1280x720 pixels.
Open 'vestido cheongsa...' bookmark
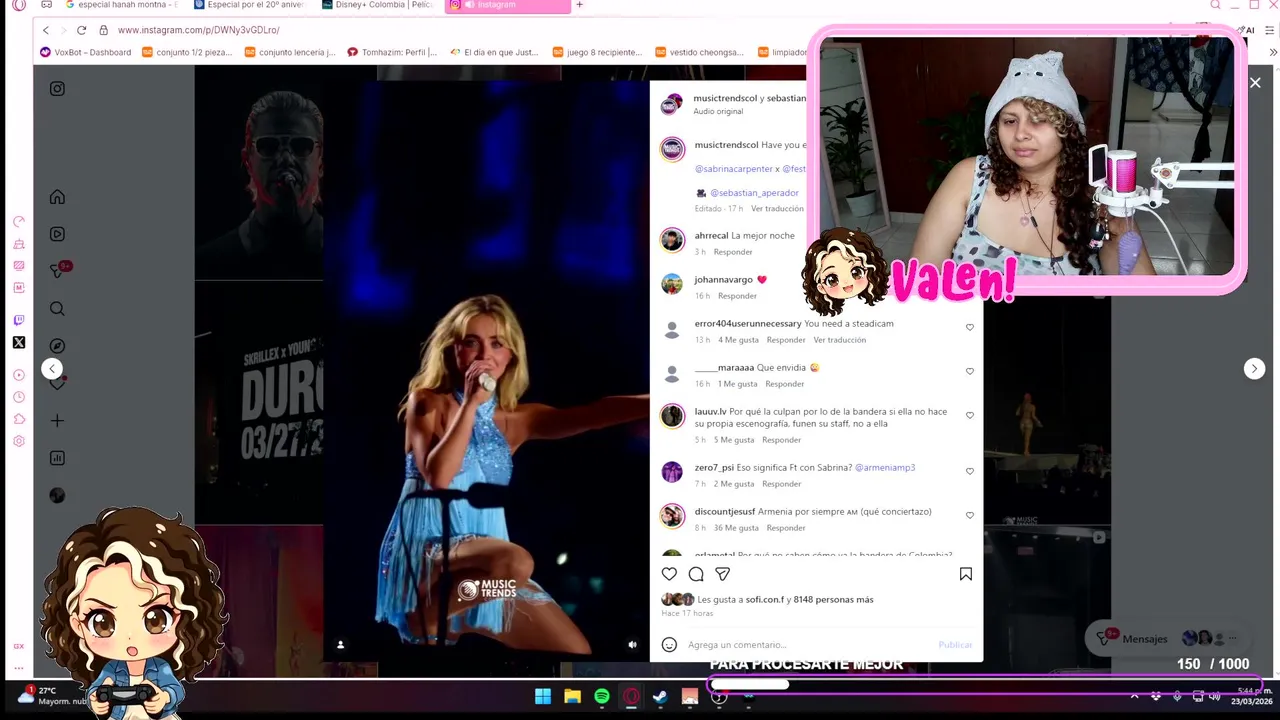[700, 52]
